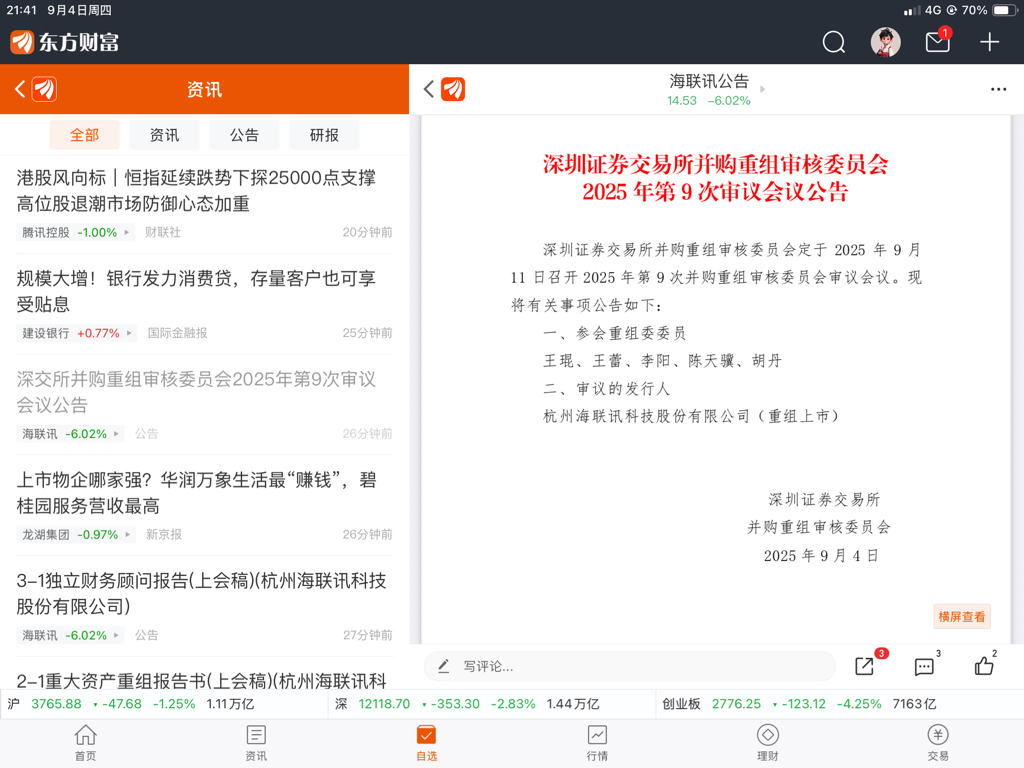1024x768 pixels.
Task: Tap the document's red announcement title
Action: [x=715, y=178]
